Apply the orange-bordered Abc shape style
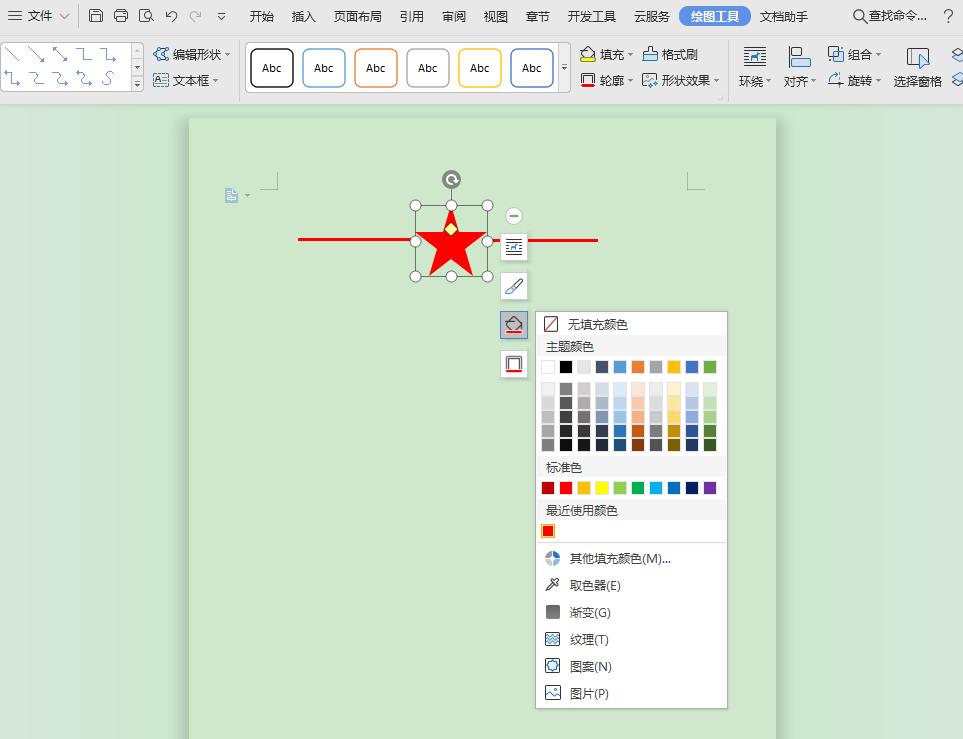963x739 pixels. pyautogui.click(x=376, y=68)
